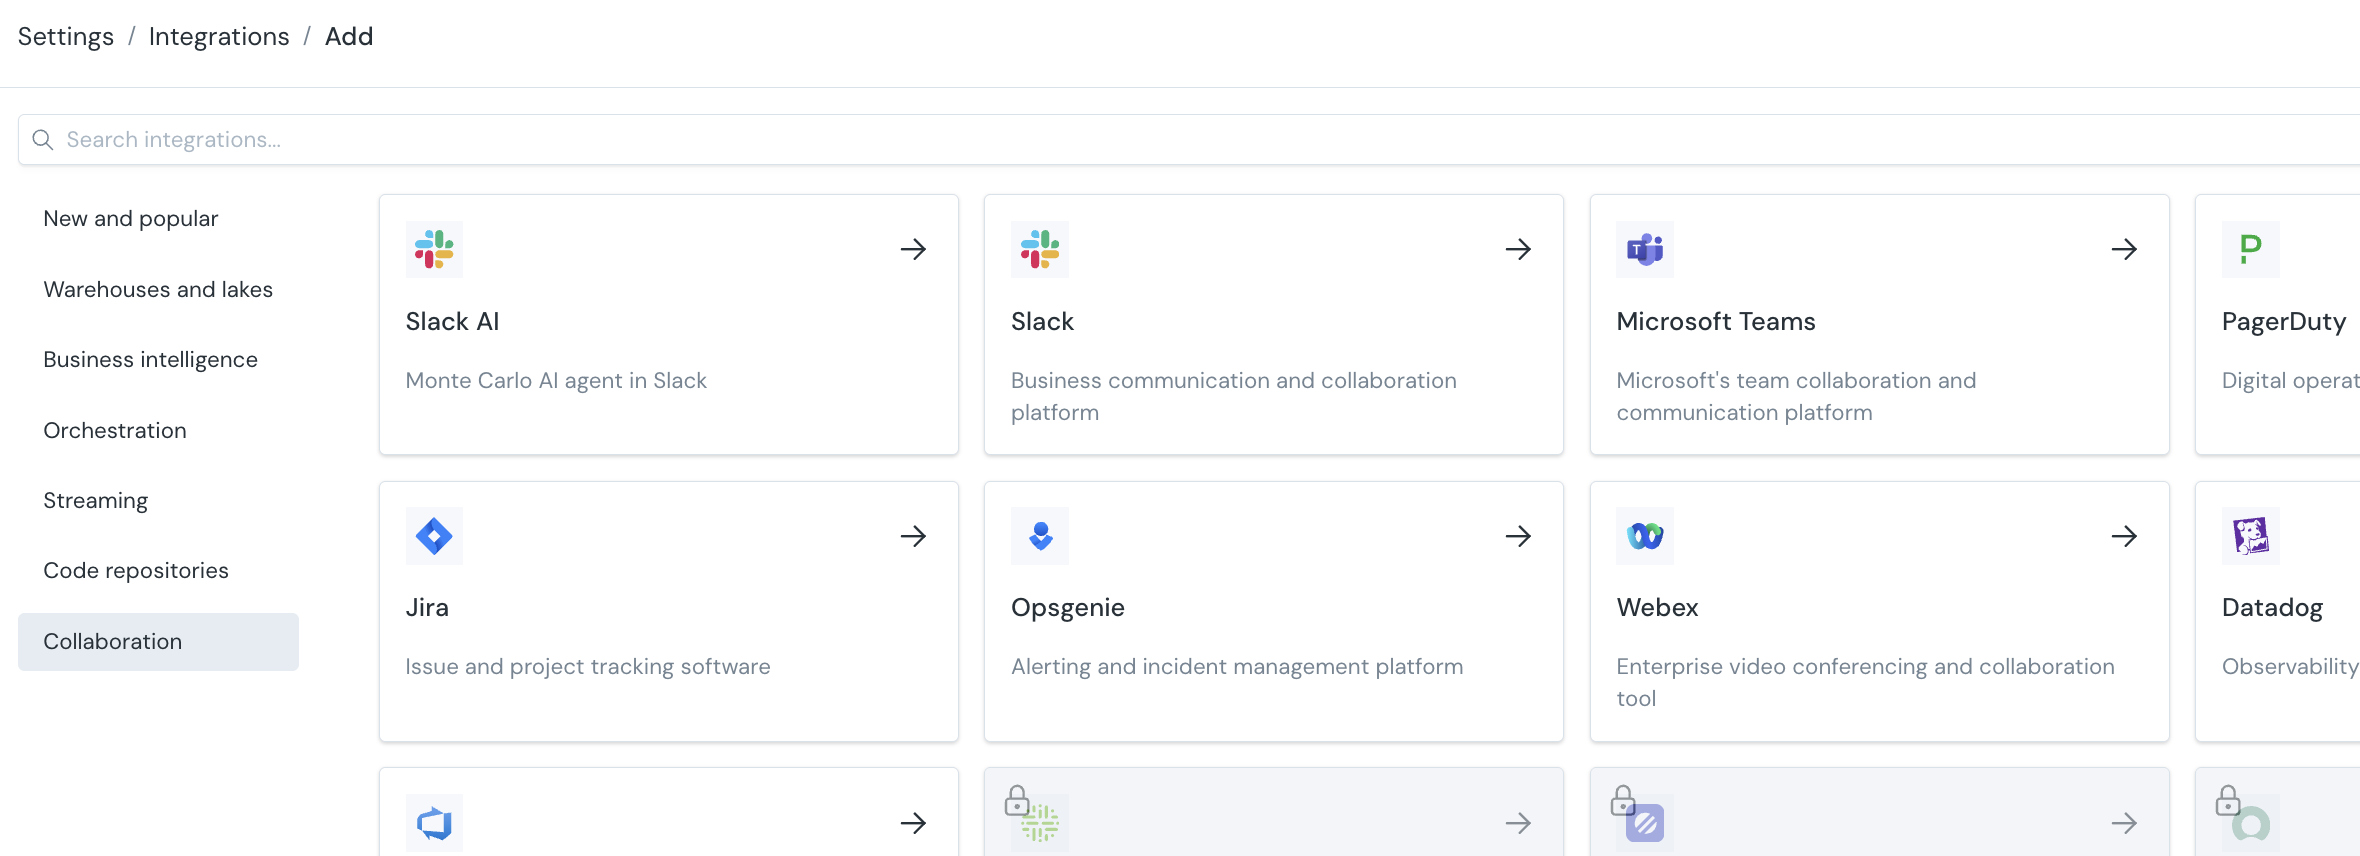
Task: Click the arrow beside the Azure DevOps logo
Action: (913, 823)
